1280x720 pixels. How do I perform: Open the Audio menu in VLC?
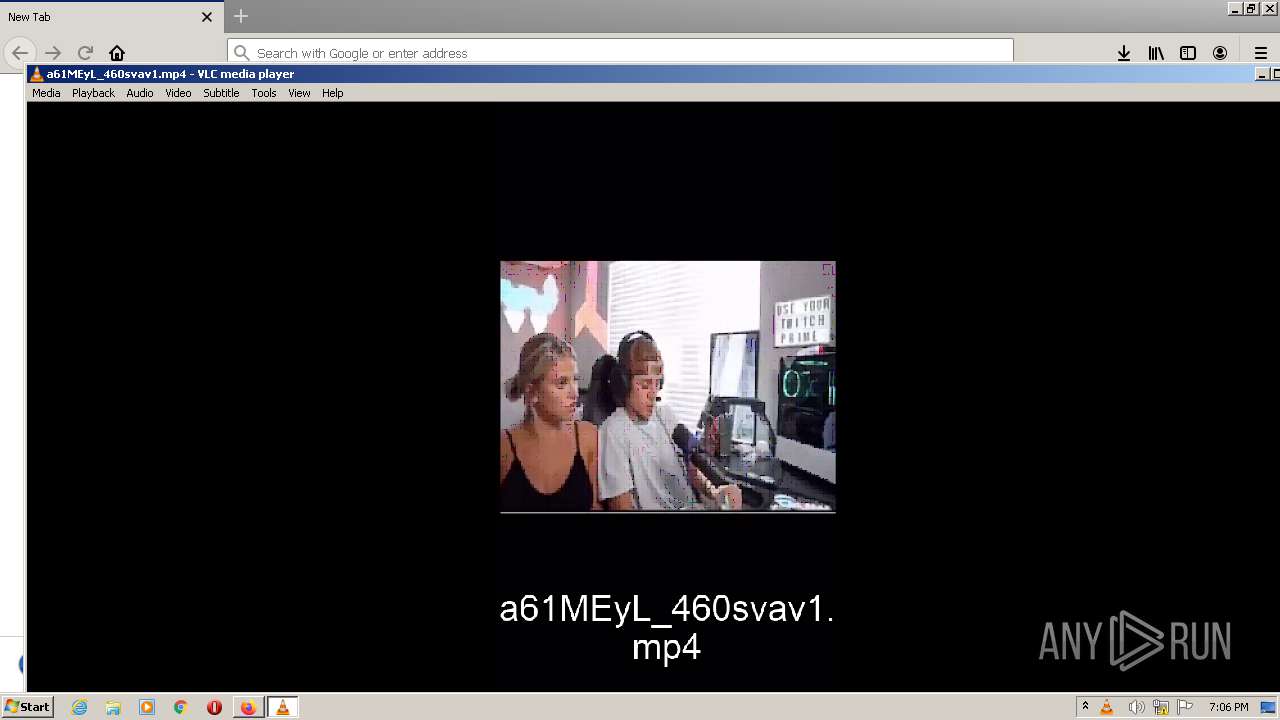pos(140,93)
